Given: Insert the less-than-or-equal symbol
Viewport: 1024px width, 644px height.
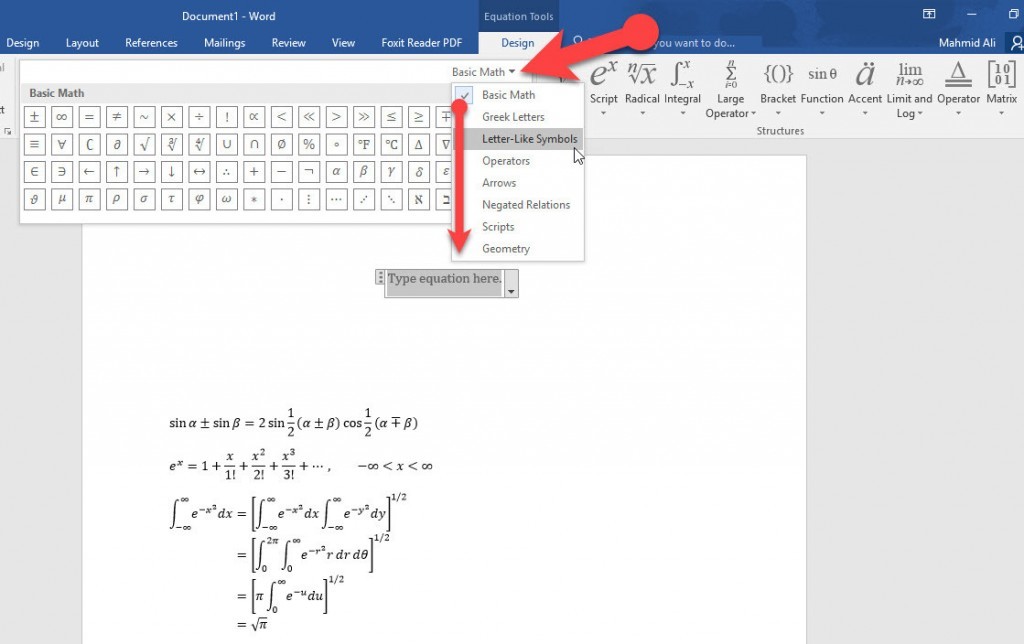Looking at the screenshot, I should pos(391,117).
